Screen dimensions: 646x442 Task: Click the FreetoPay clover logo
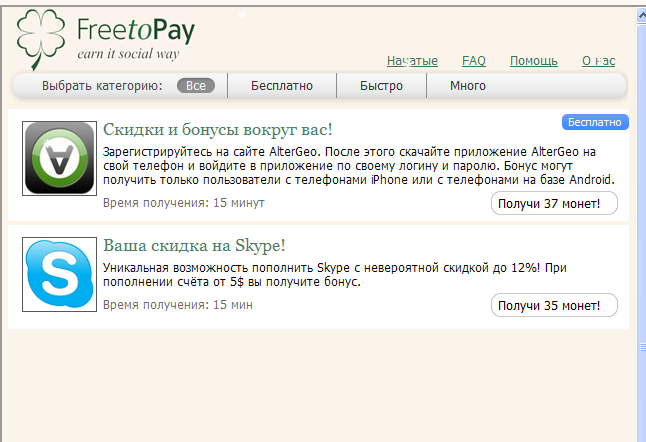click(41, 39)
